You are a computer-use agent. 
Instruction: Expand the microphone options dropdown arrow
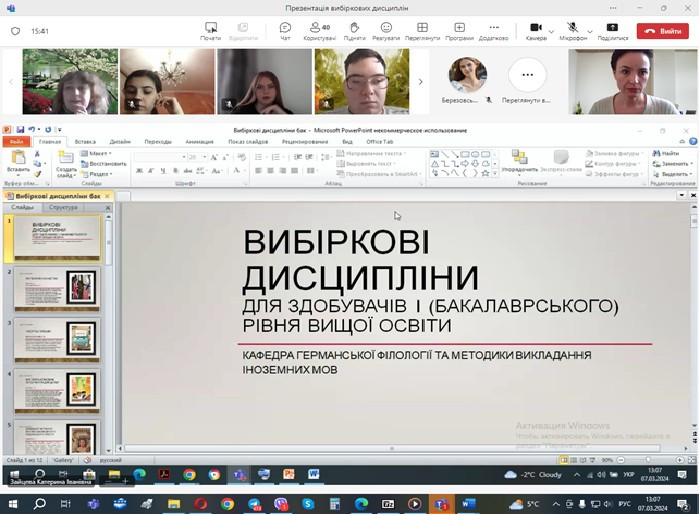click(590, 32)
